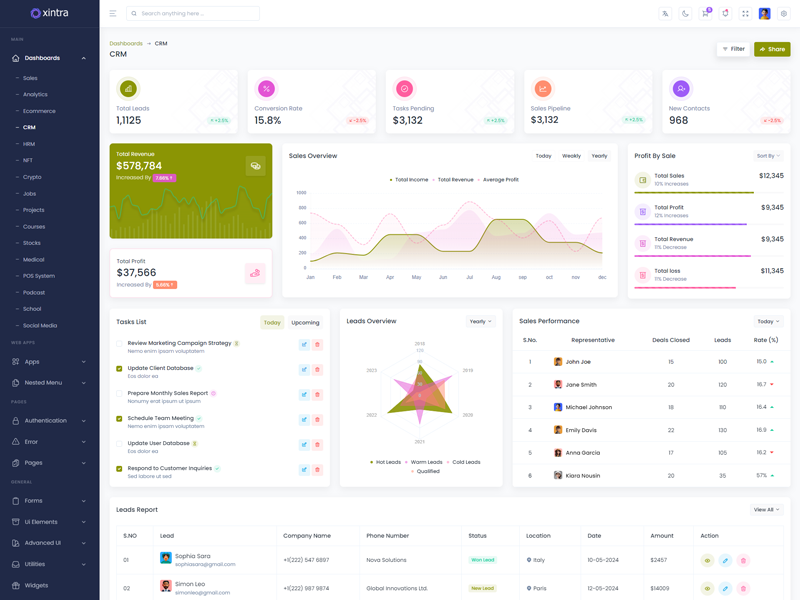Image resolution: width=800 pixels, height=600 pixels.
Task: Enter fullscreen mode via header icon
Action: 745,14
